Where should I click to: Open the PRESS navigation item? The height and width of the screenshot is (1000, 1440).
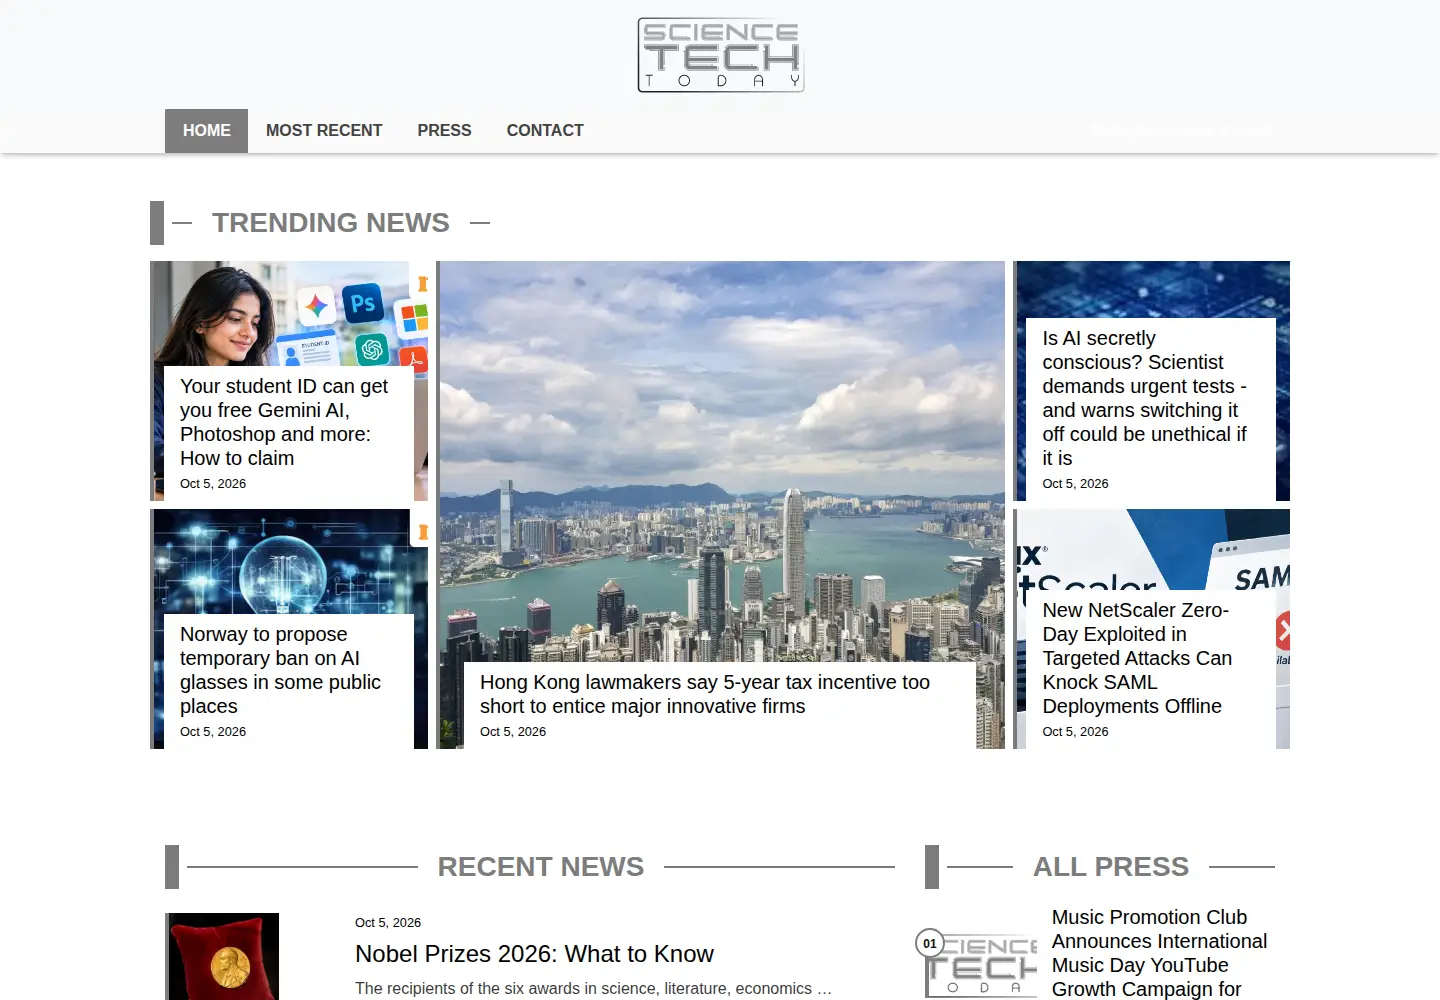[x=444, y=131]
